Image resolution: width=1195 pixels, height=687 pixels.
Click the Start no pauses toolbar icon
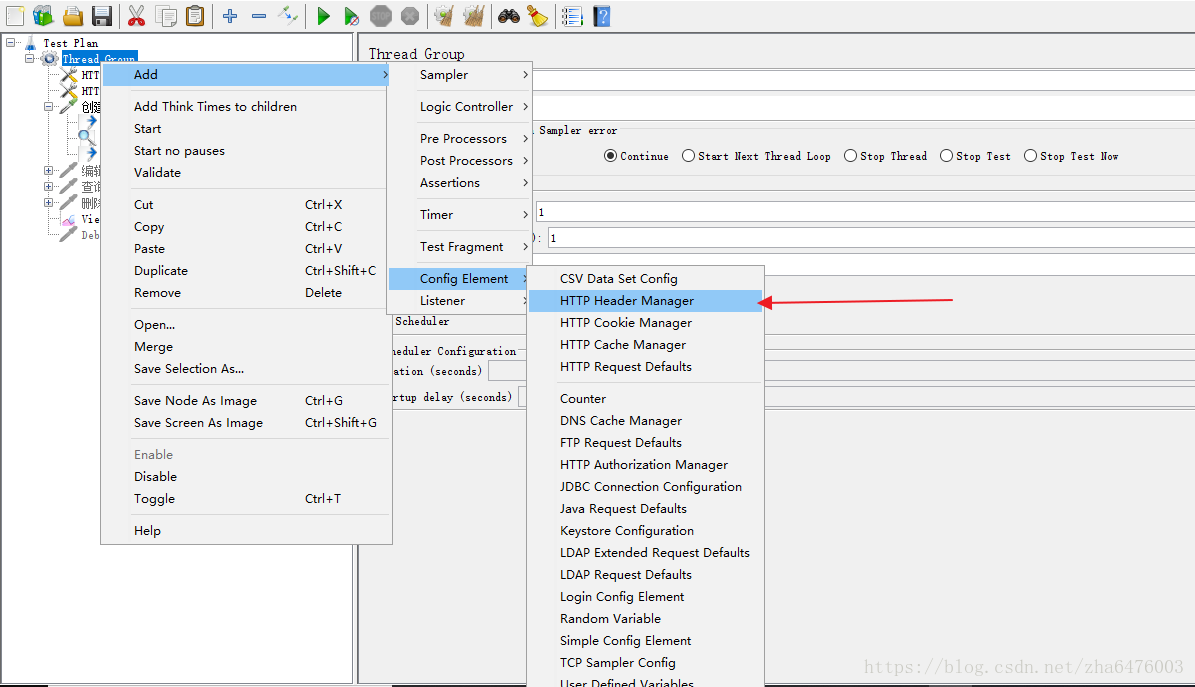pyautogui.click(x=351, y=15)
